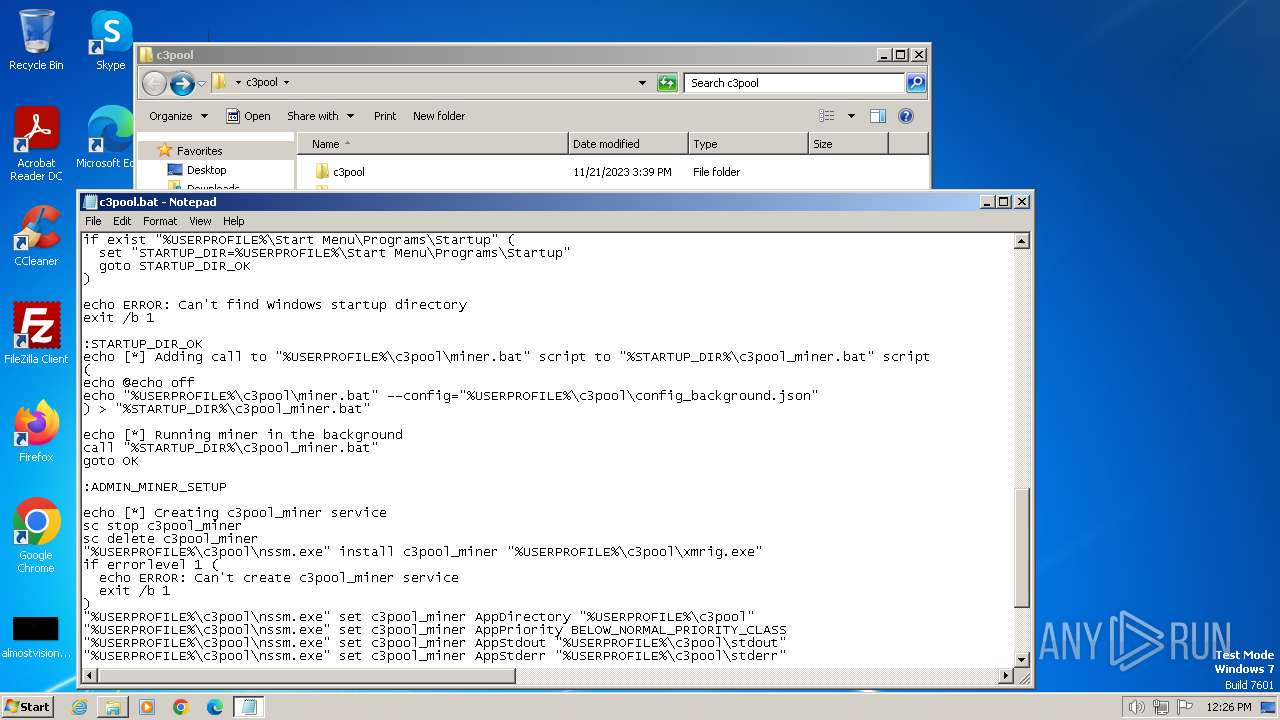Open Microsoft Edge desktop shortcut
The image size is (1280, 720).
[x=105, y=138]
